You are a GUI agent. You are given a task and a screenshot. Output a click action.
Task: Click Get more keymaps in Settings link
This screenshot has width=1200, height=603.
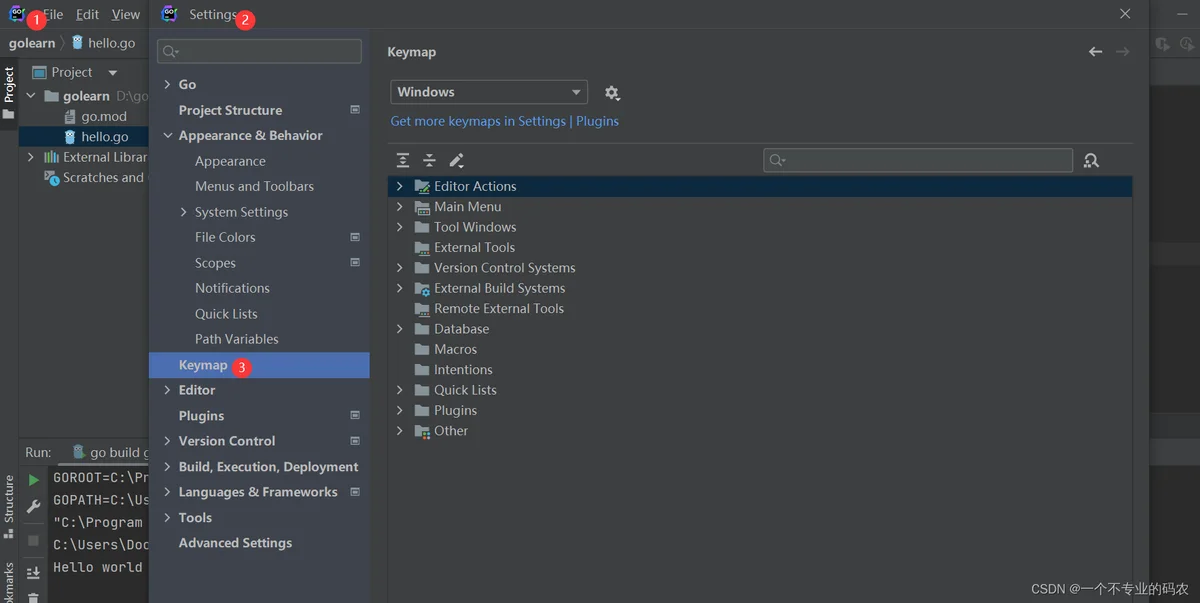point(505,121)
